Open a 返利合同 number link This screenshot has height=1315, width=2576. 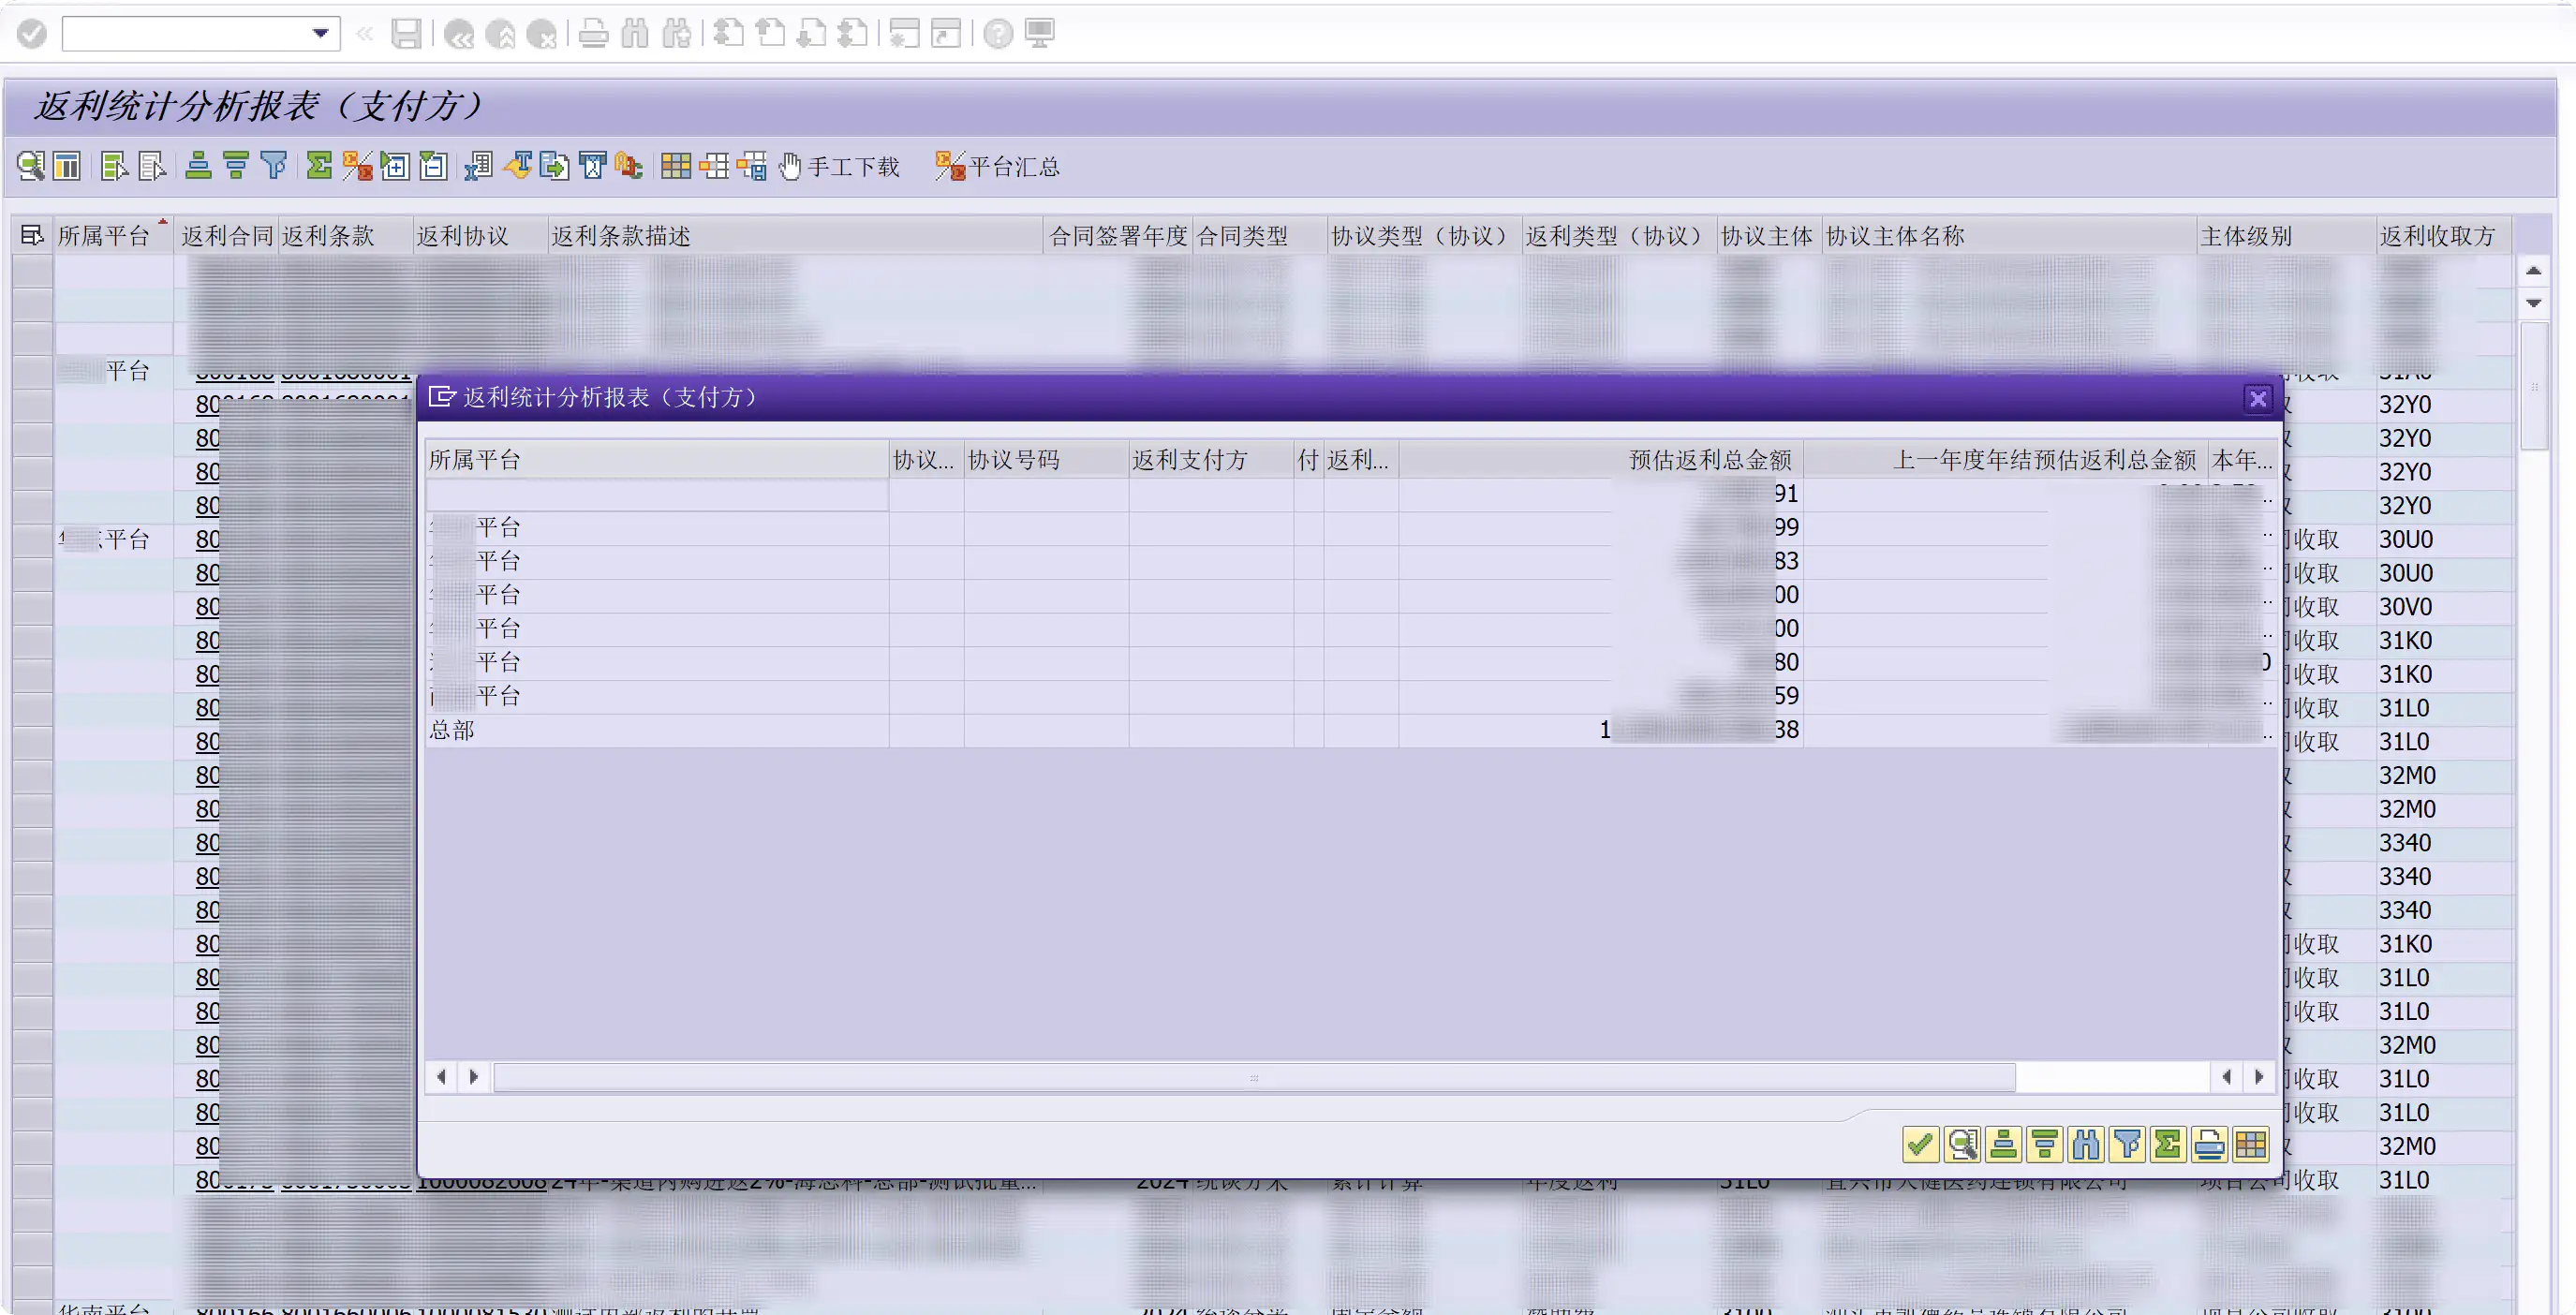233,373
